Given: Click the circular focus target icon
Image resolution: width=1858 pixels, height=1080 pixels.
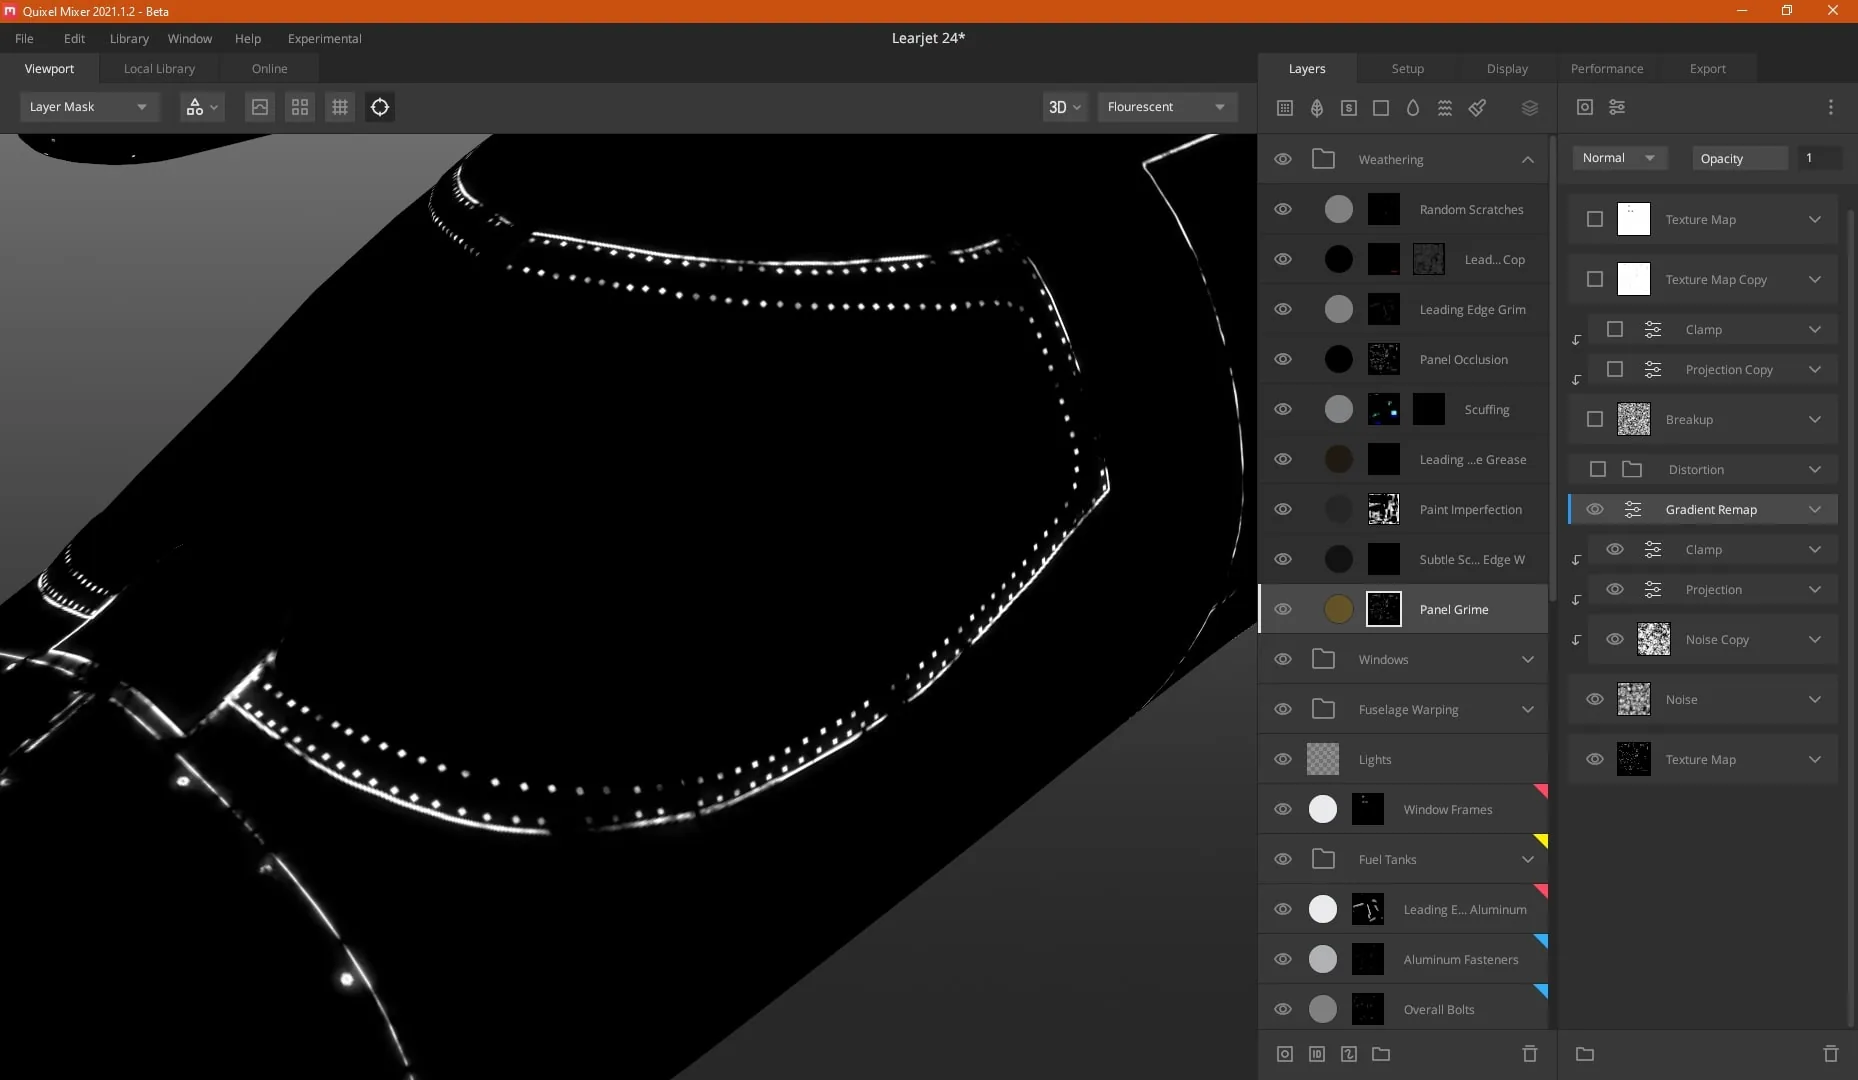Looking at the screenshot, I should click(380, 107).
